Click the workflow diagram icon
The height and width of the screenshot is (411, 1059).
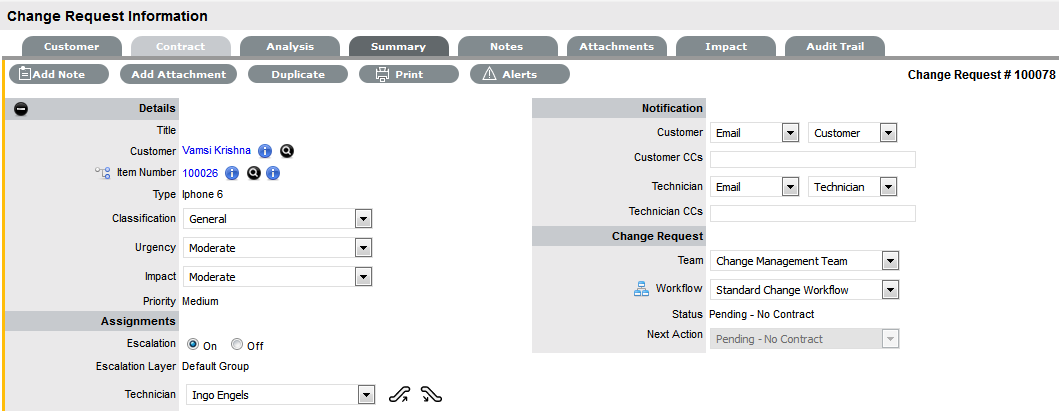(x=642, y=290)
